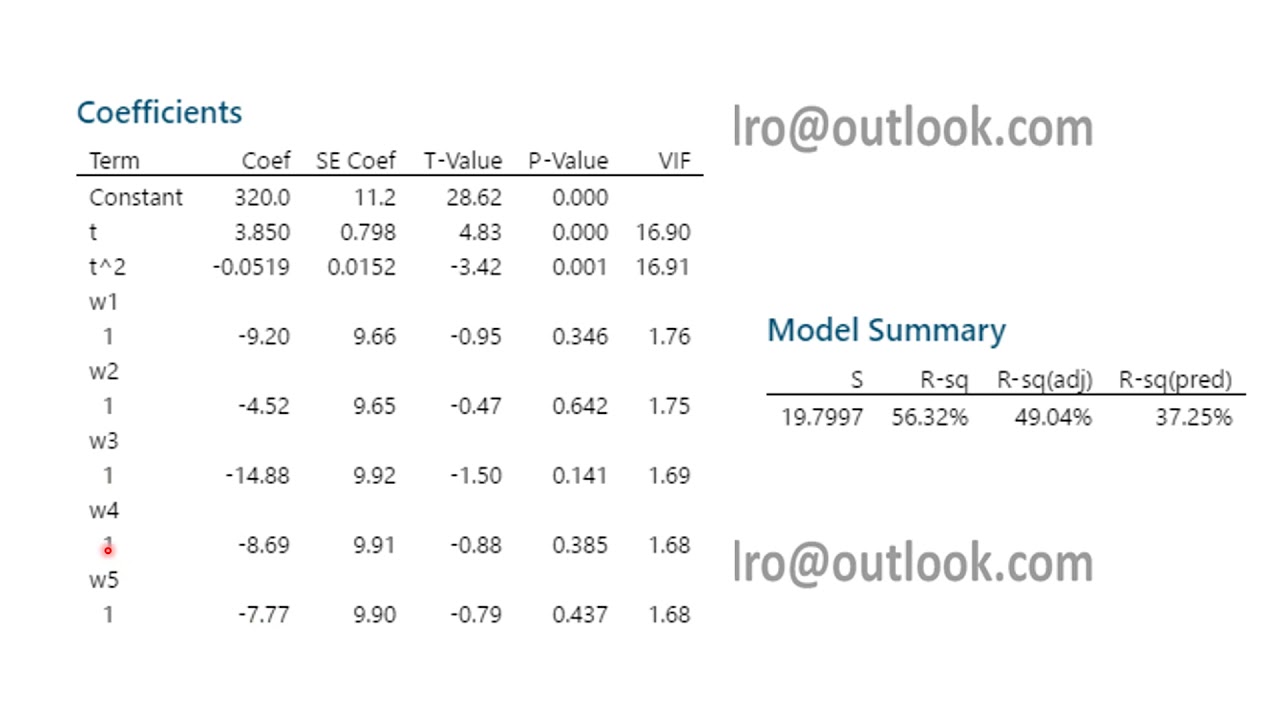This screenshot has width=1280, height=720.
Task: Select the Term column header
Action: tap(114, 161)
